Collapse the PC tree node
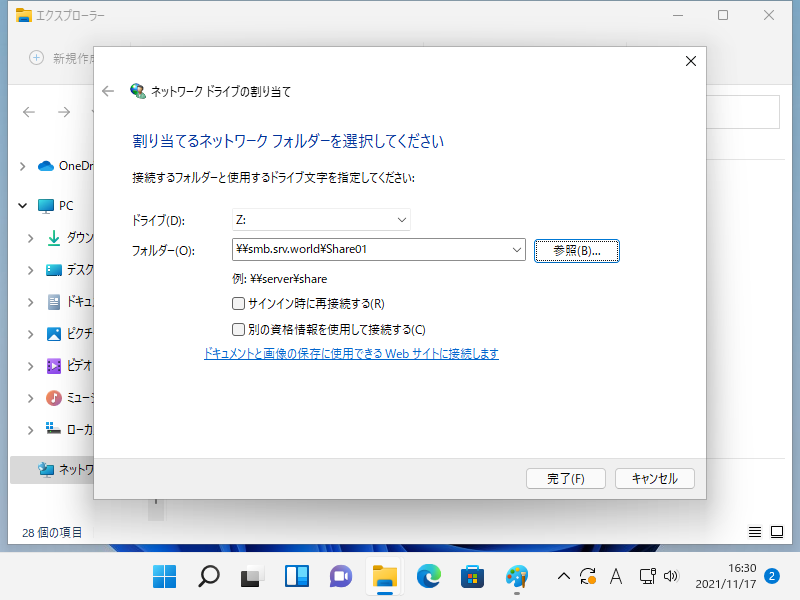 point(22,205)
